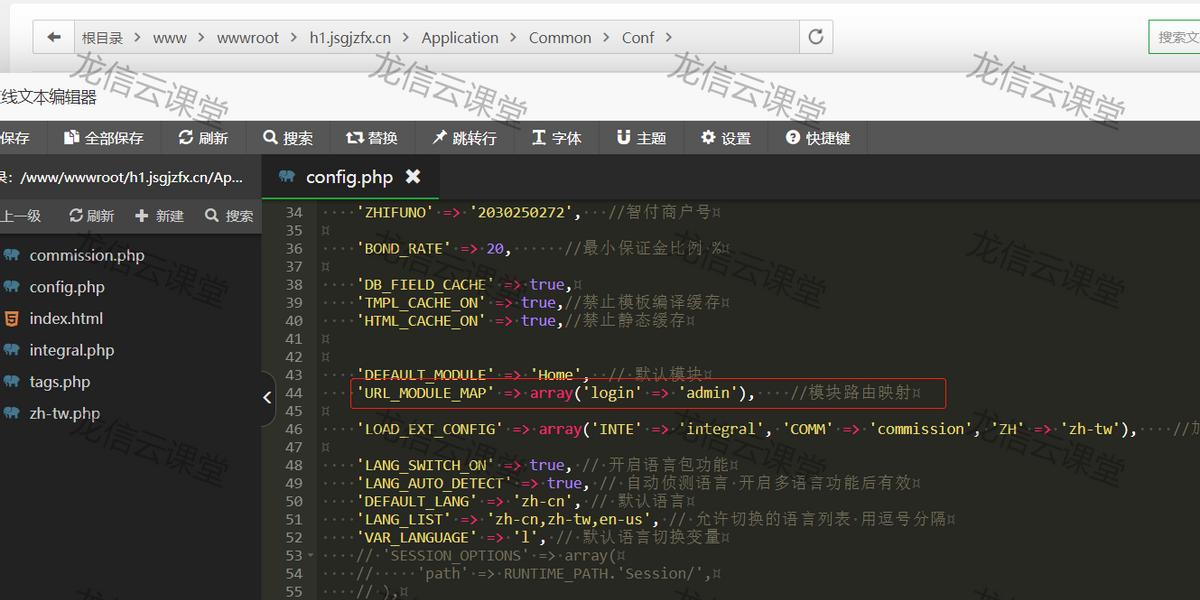Refresh directory with breadcrumb refresh icon
Viewport: 1200px width, 600px height.
[815, 36]
